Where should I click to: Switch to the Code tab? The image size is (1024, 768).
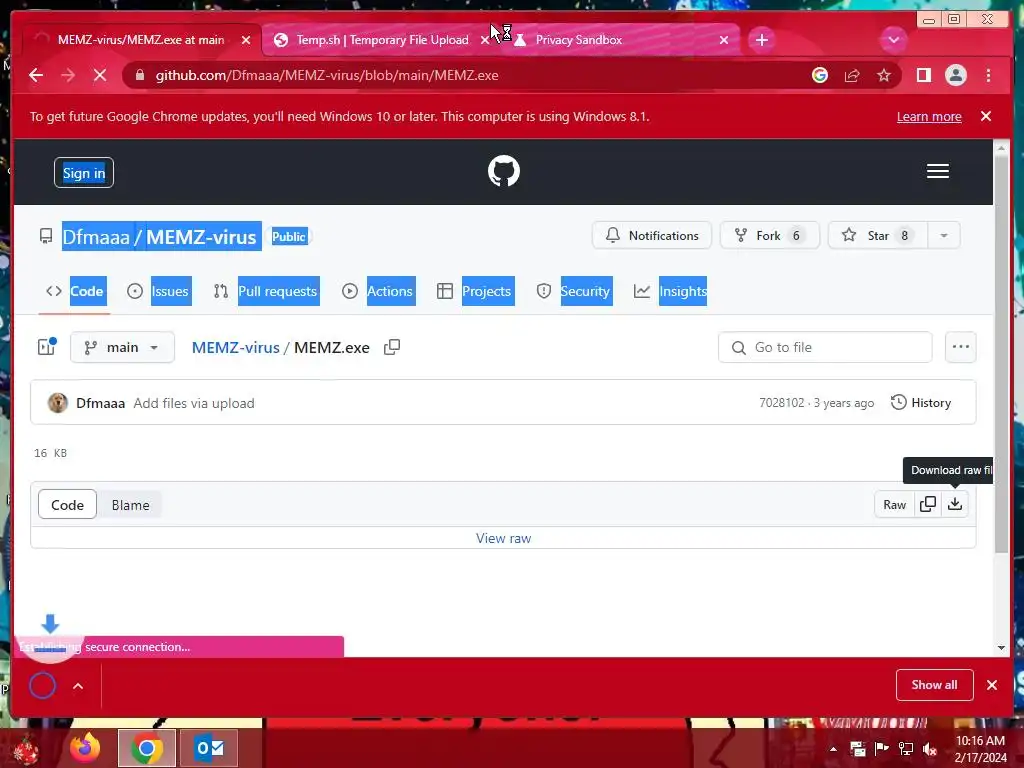point(74,291)
